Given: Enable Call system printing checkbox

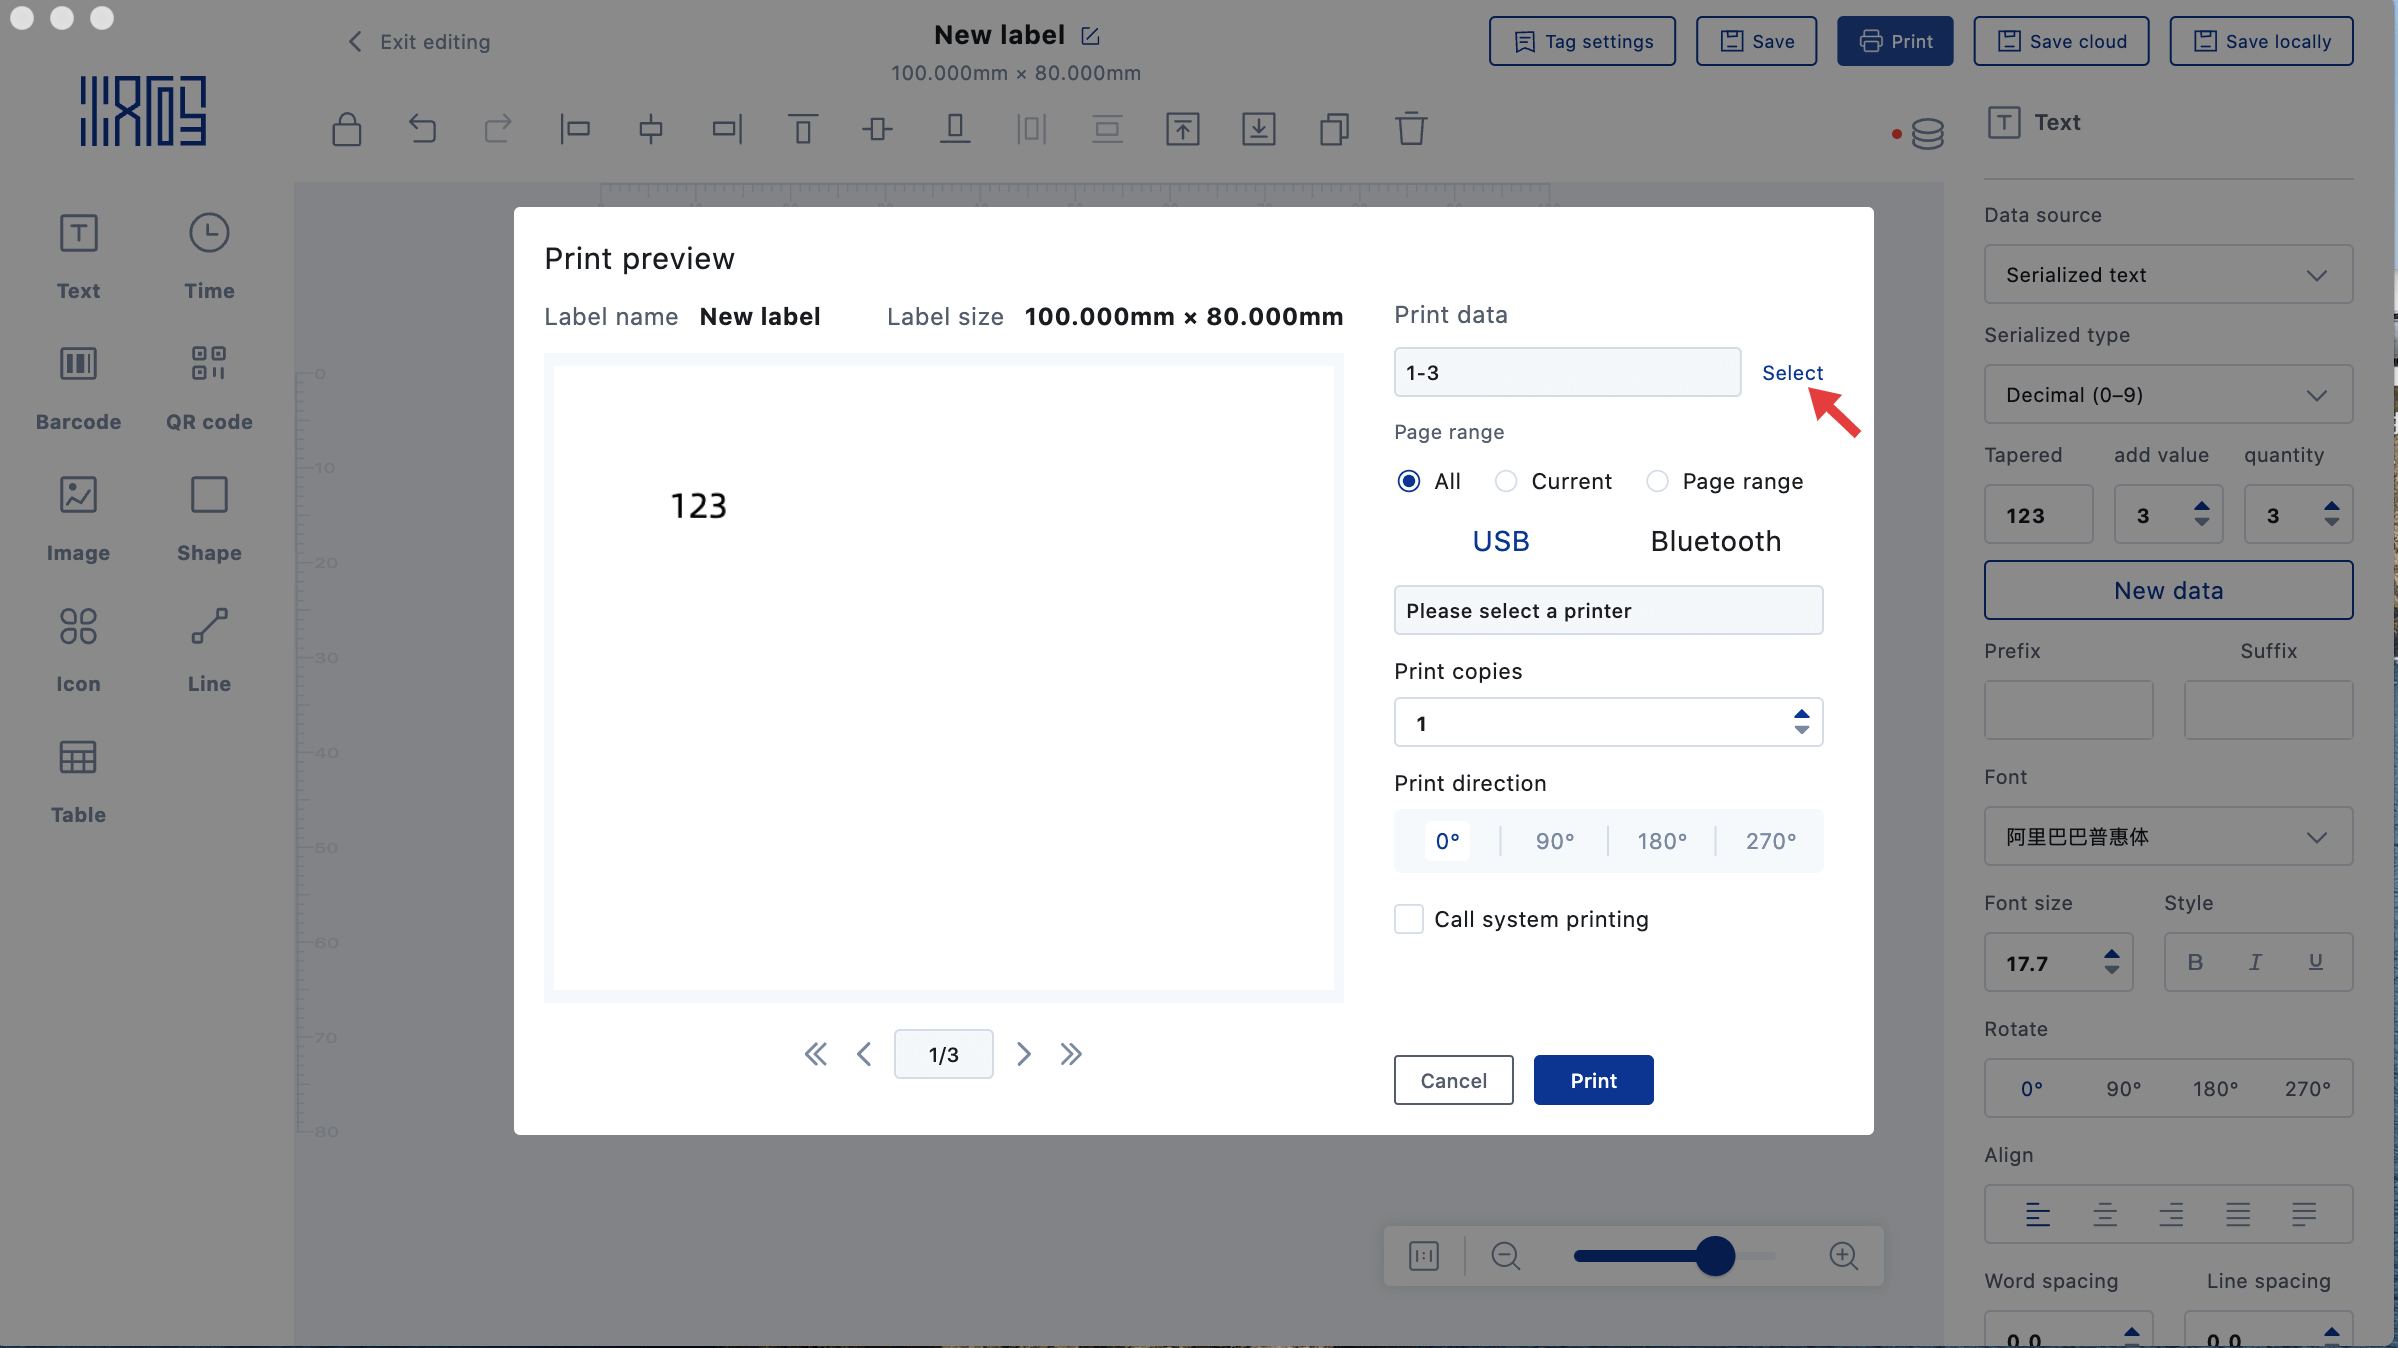Looking at the screenshot, I should tap(1409, 919).
